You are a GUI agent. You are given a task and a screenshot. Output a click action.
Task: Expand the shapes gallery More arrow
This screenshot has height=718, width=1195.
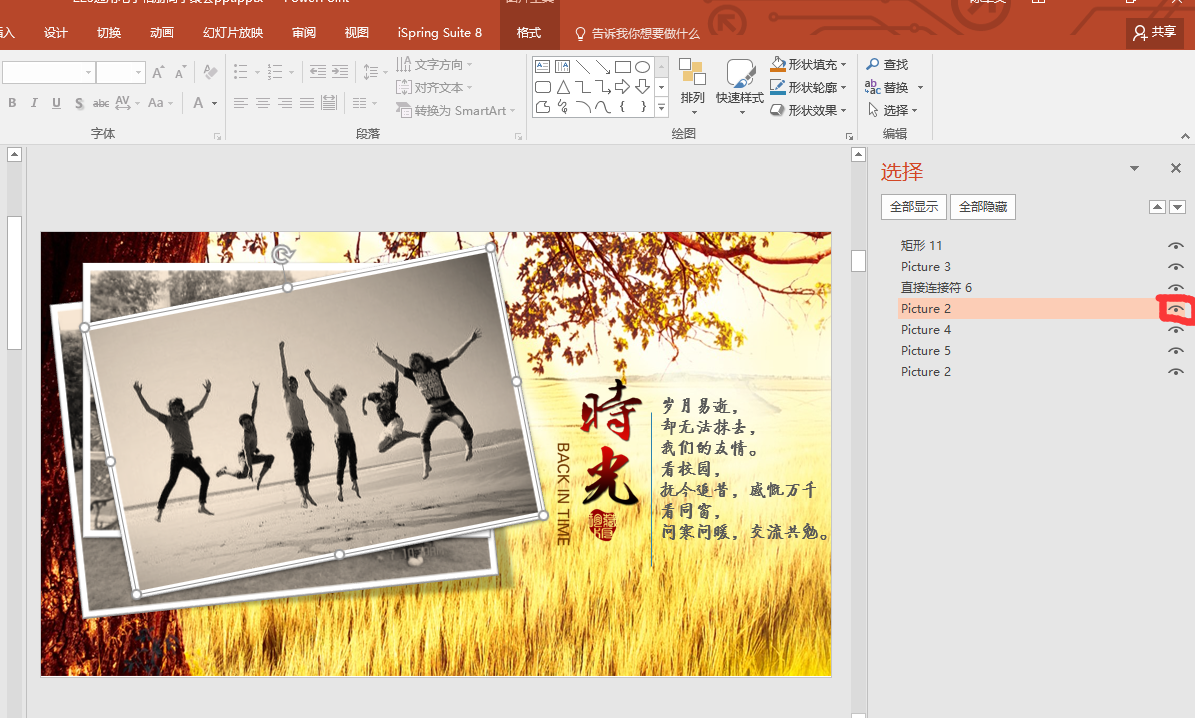(x=662, y=108)
